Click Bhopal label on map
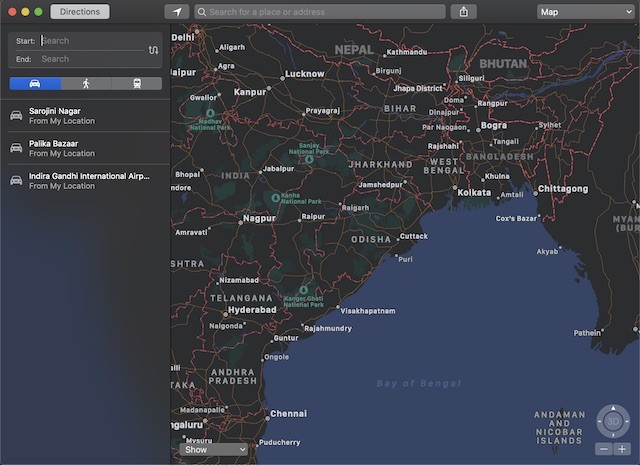Viewport: 640px width, 465px height. tap(188, 174)
